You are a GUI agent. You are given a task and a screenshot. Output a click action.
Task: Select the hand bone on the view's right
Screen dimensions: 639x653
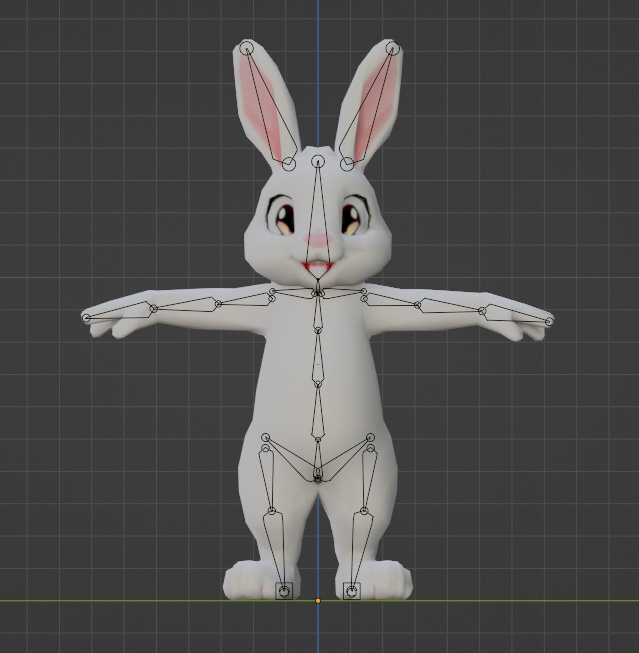point(517,314)
